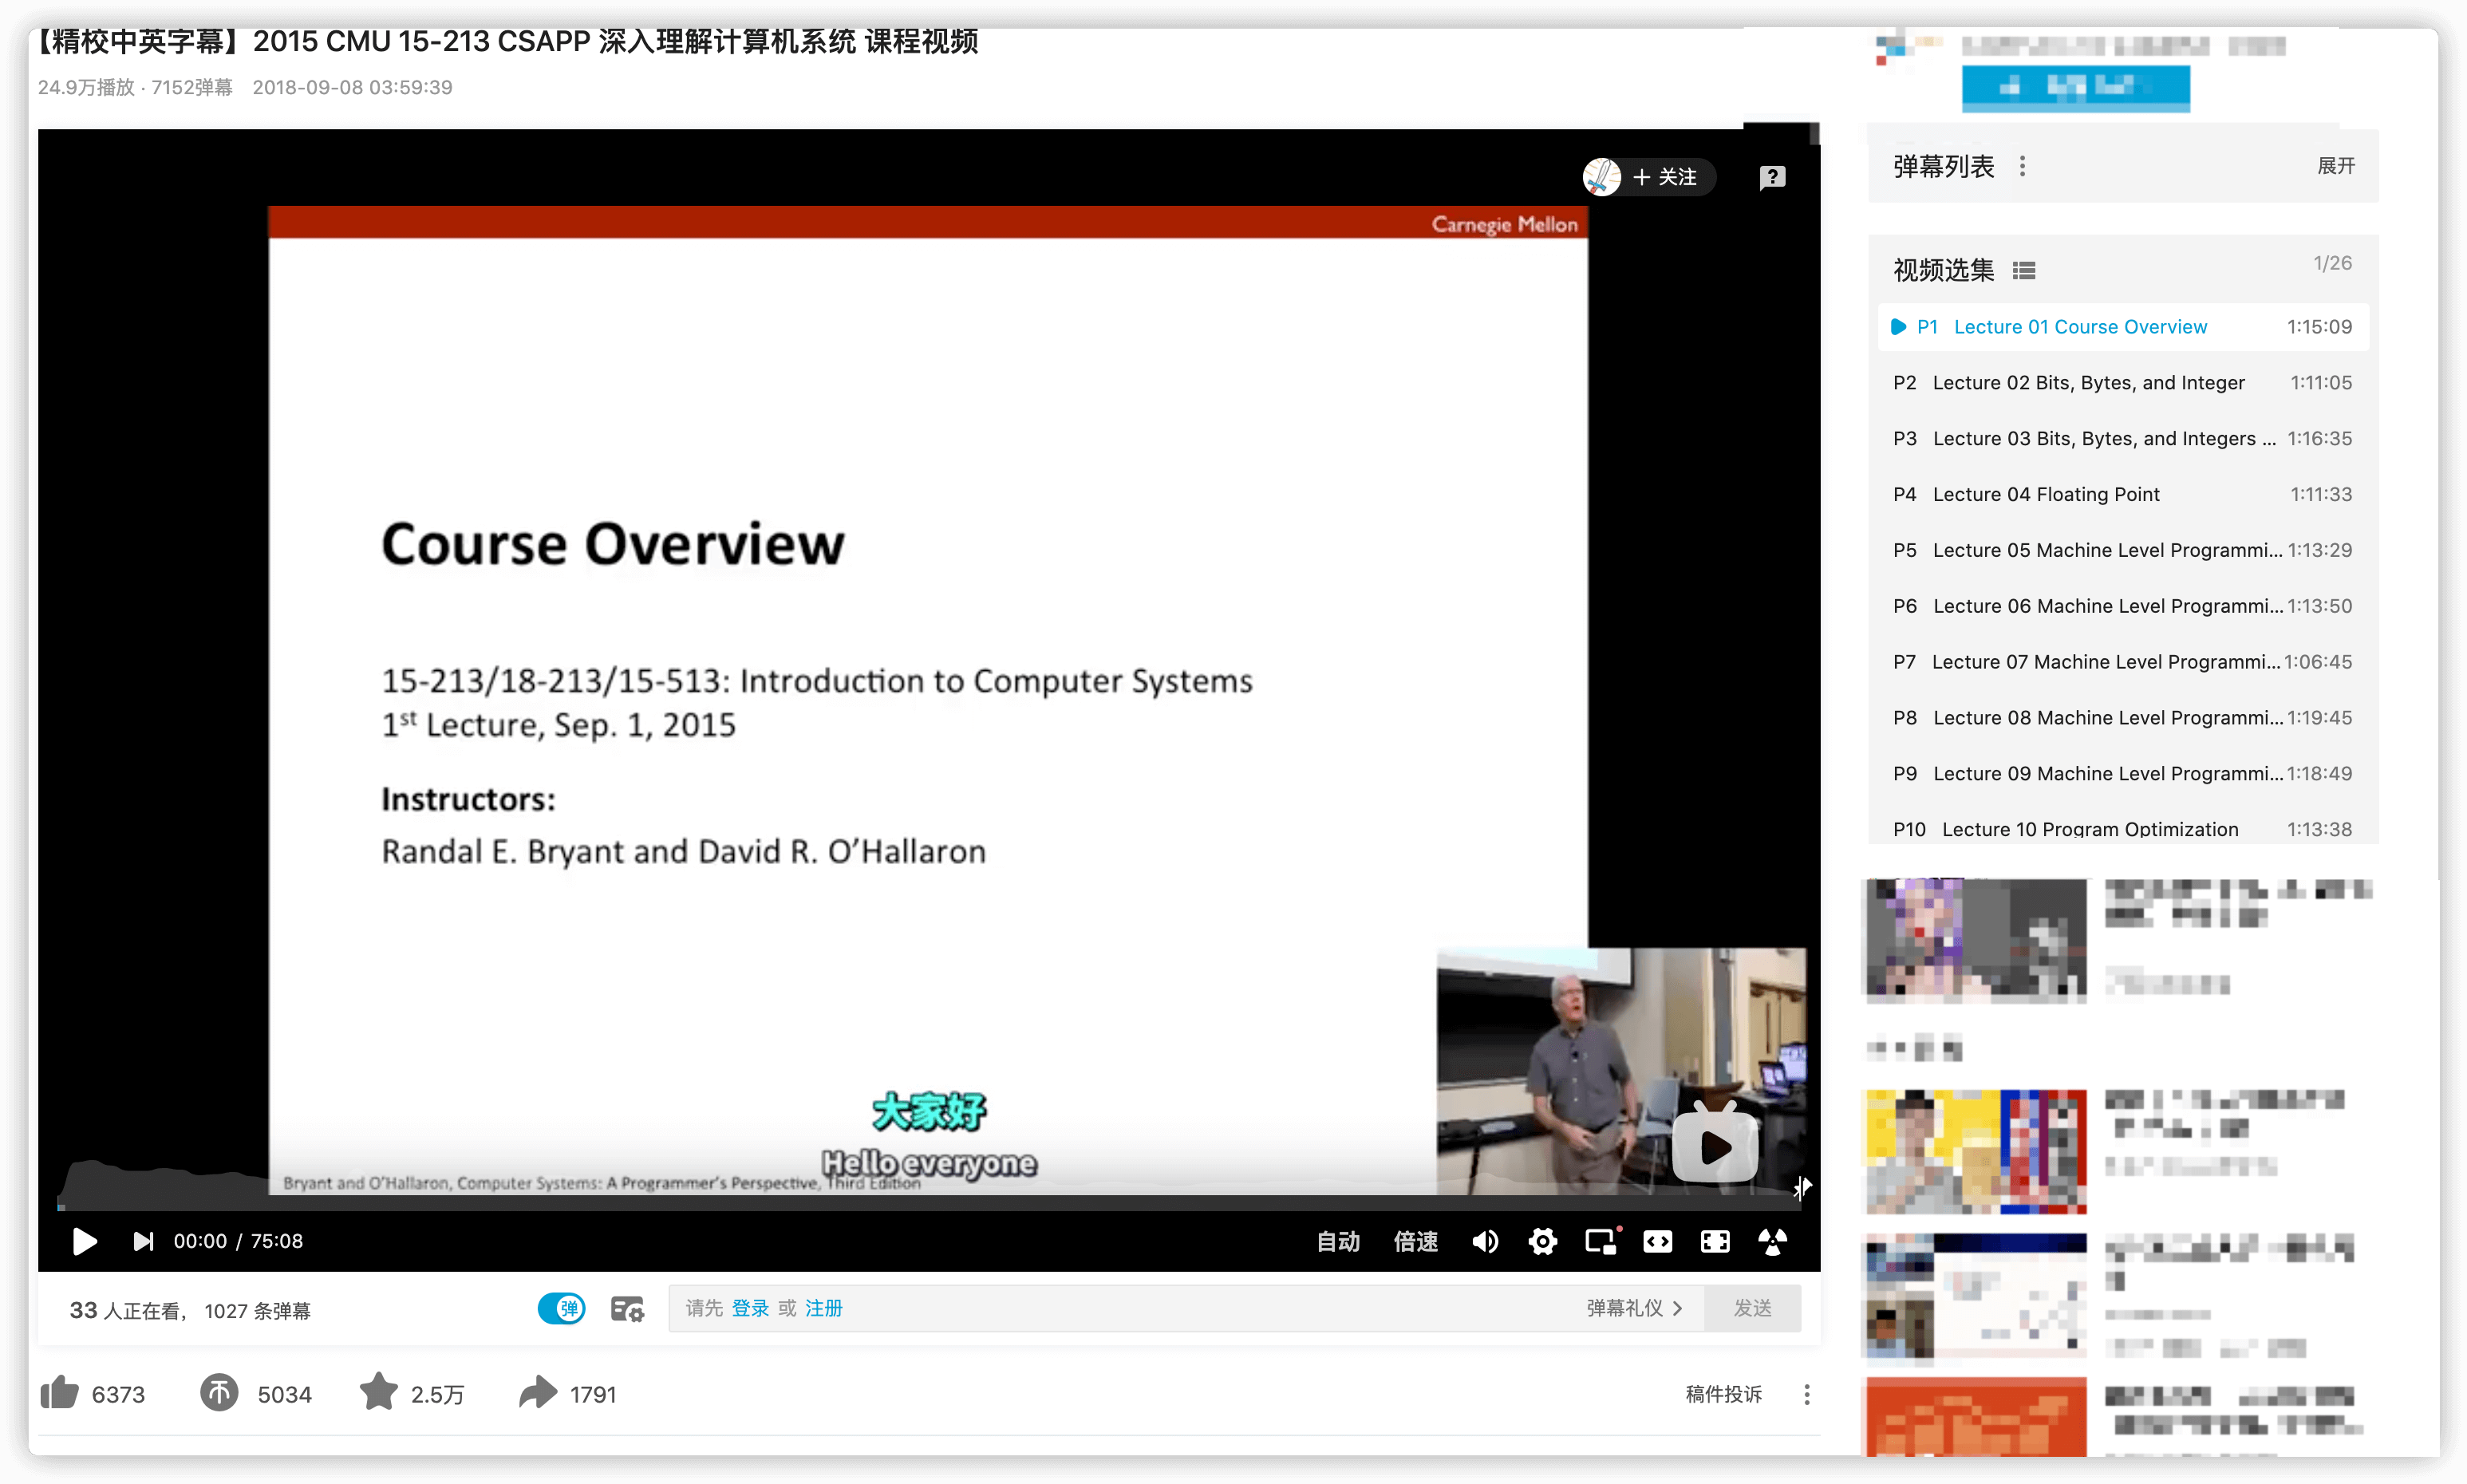Toggle the 视频选集 list view icon
Image resolution: width=2467 pixels, height=1484 pixels.
click(x=2024, y=270)
